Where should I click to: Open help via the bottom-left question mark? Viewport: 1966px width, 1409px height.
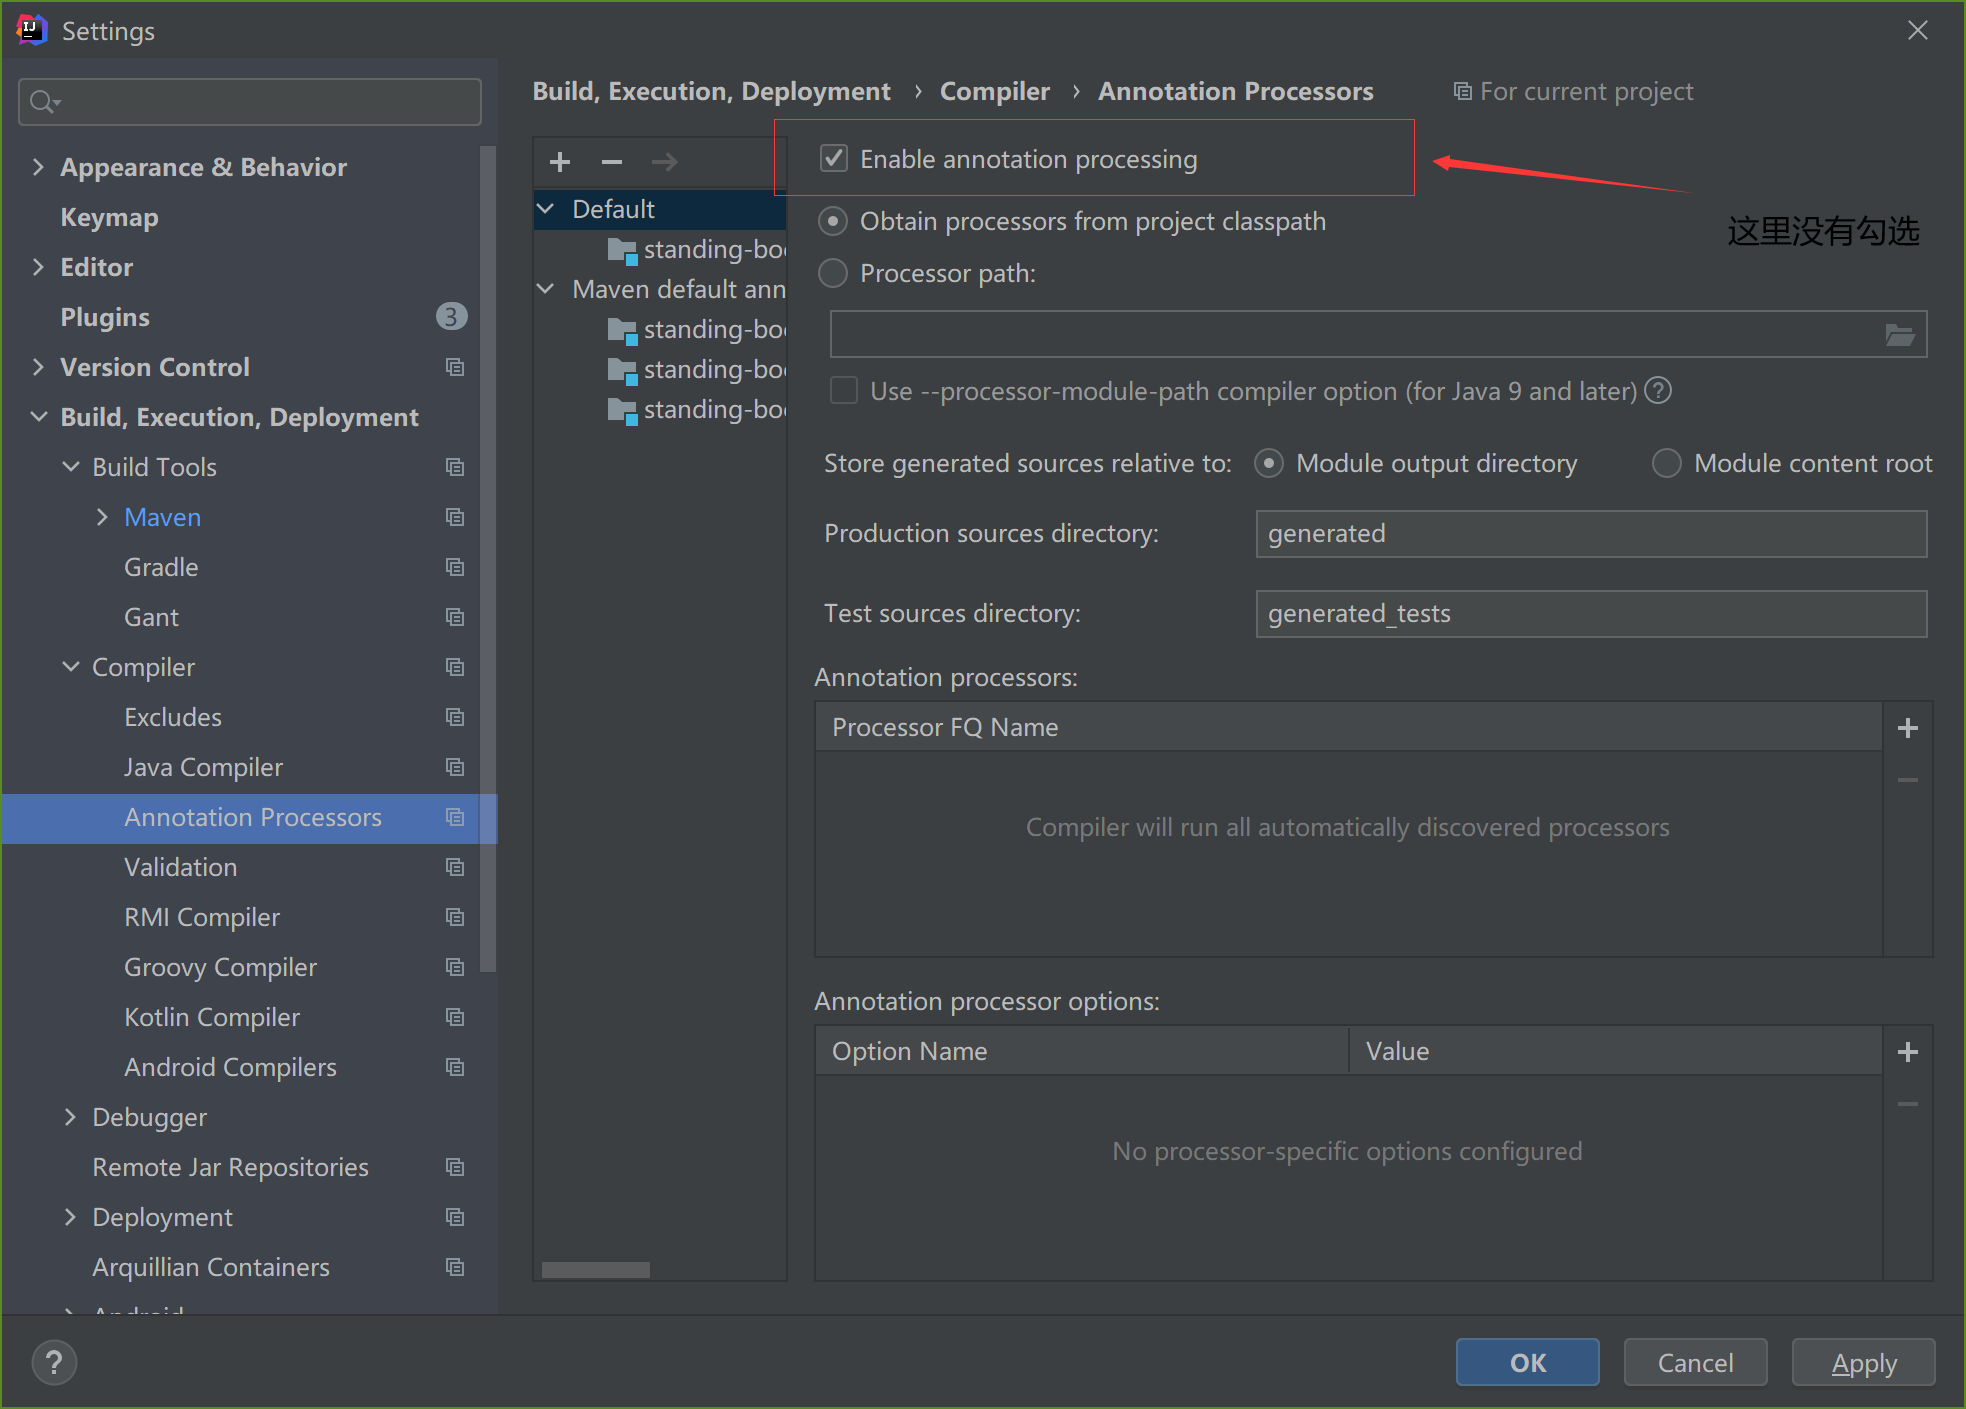point(54,1362)
